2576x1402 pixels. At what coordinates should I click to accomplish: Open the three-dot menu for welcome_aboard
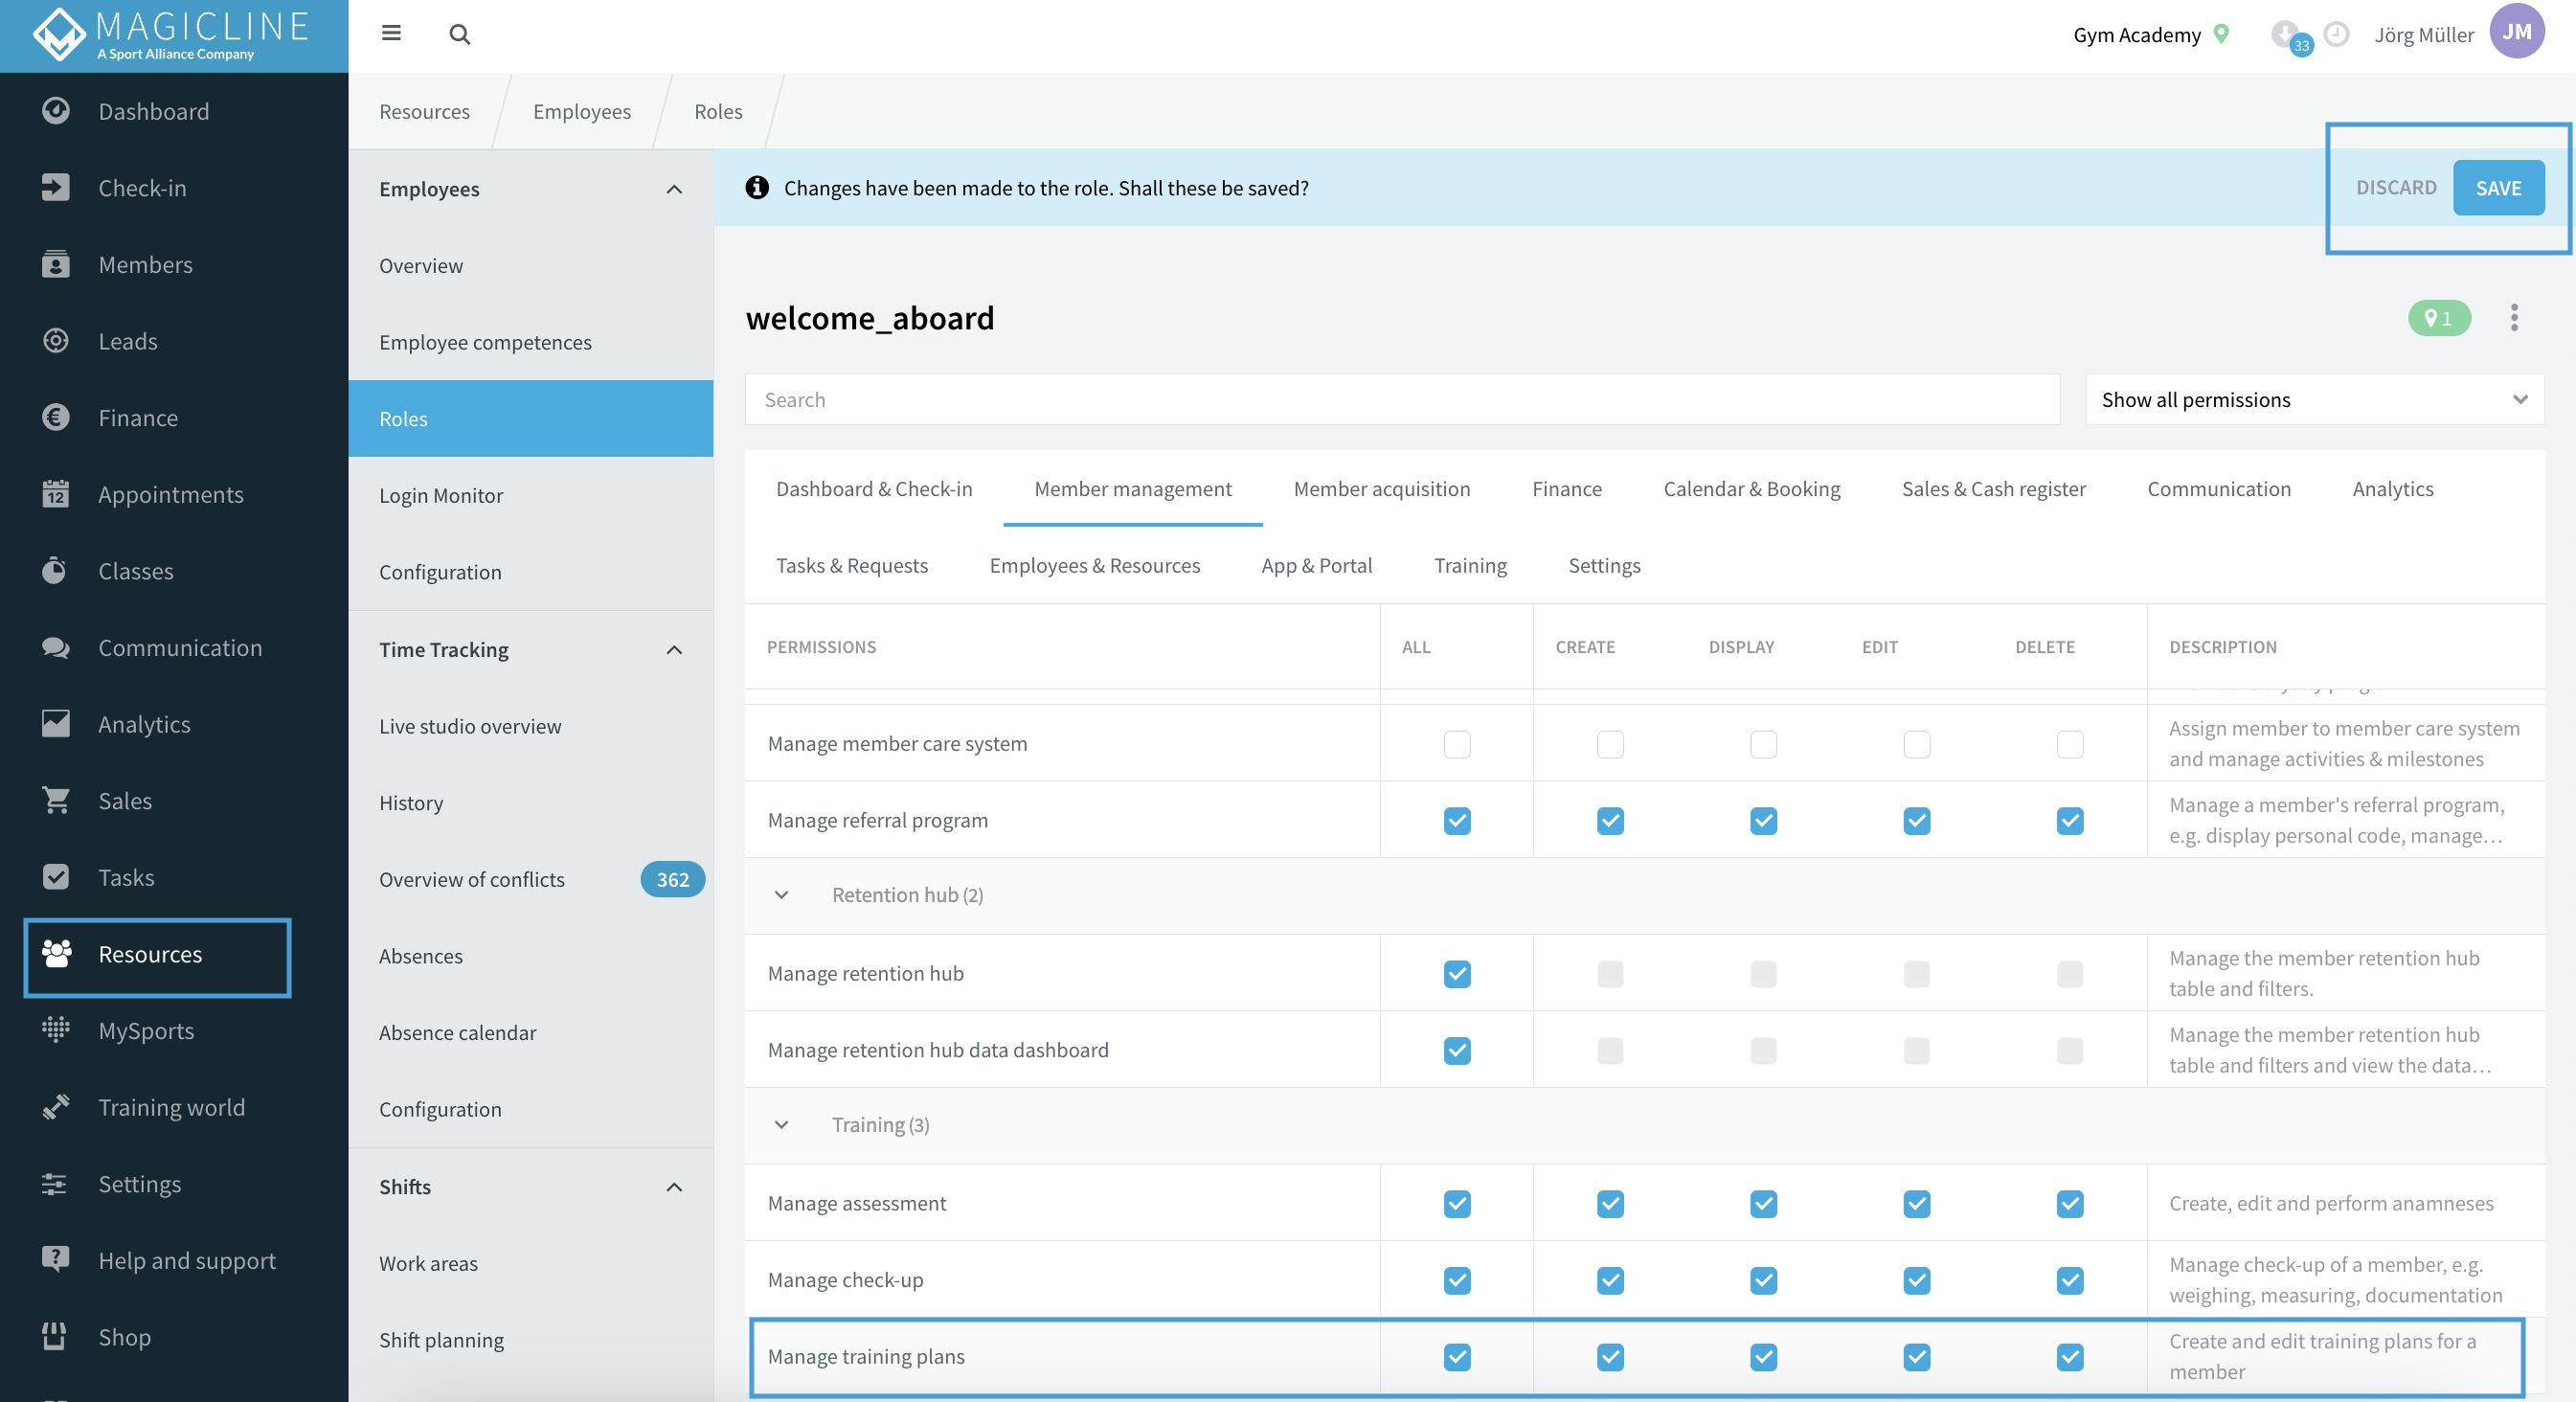coord(2514,318)
